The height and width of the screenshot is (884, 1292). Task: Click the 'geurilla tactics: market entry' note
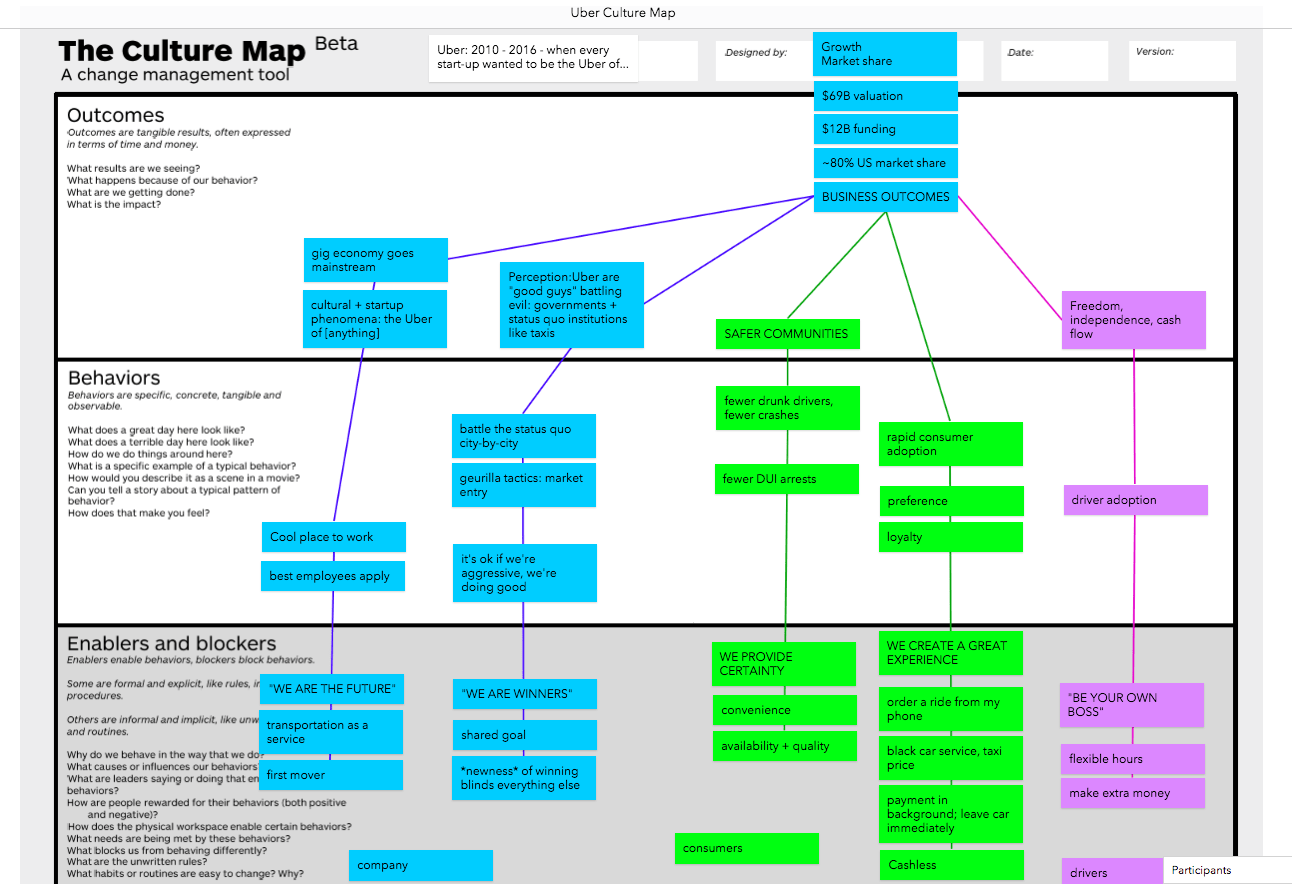(x=524, y=485)
